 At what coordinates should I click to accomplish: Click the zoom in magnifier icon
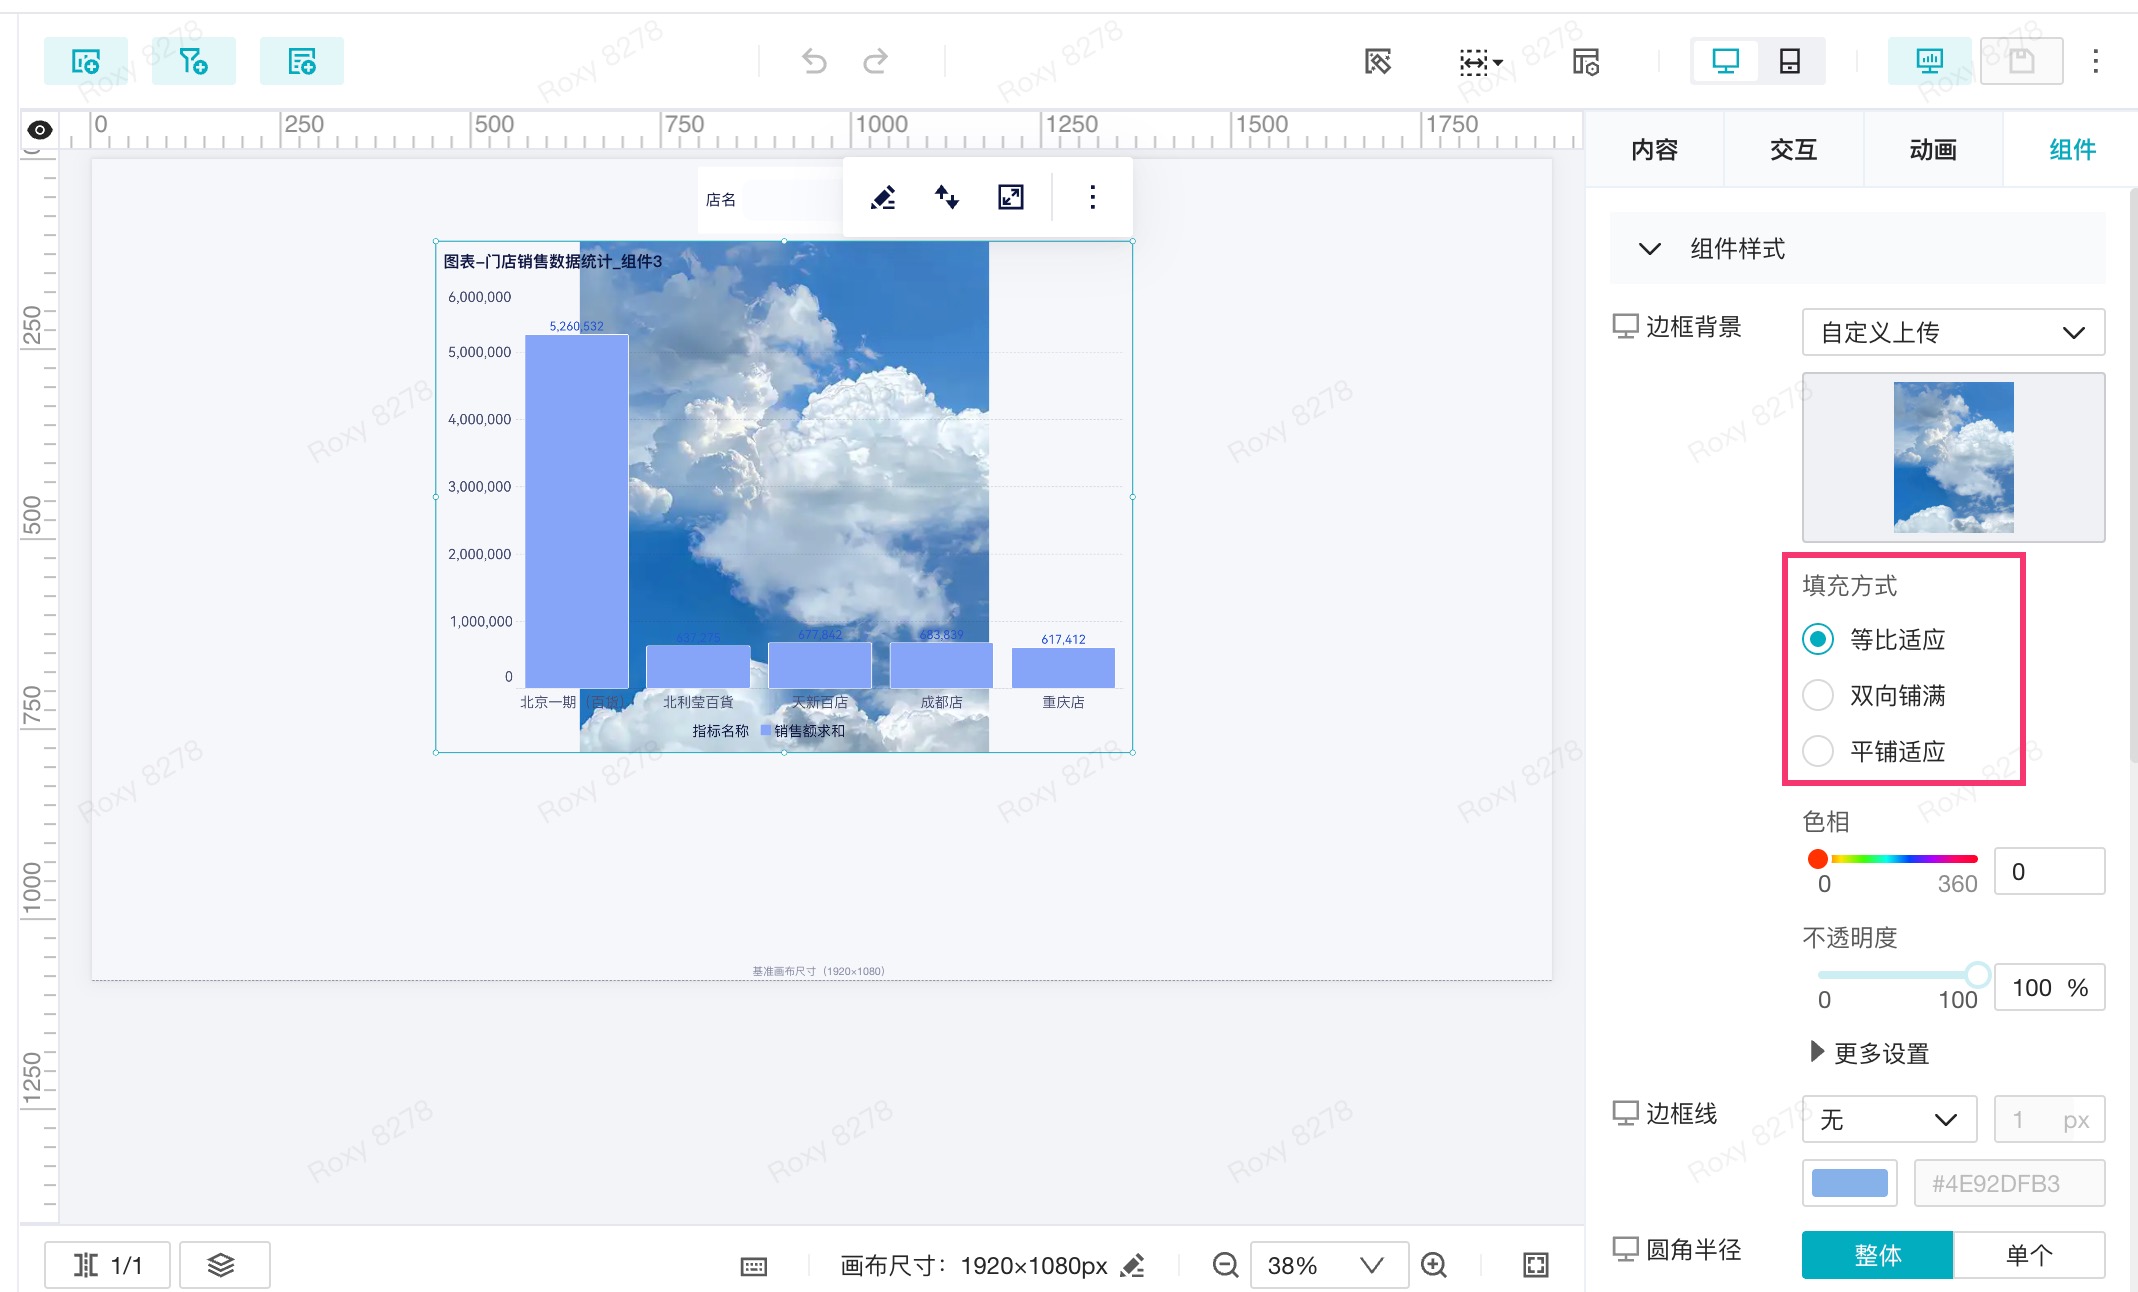(1433, 1265)
